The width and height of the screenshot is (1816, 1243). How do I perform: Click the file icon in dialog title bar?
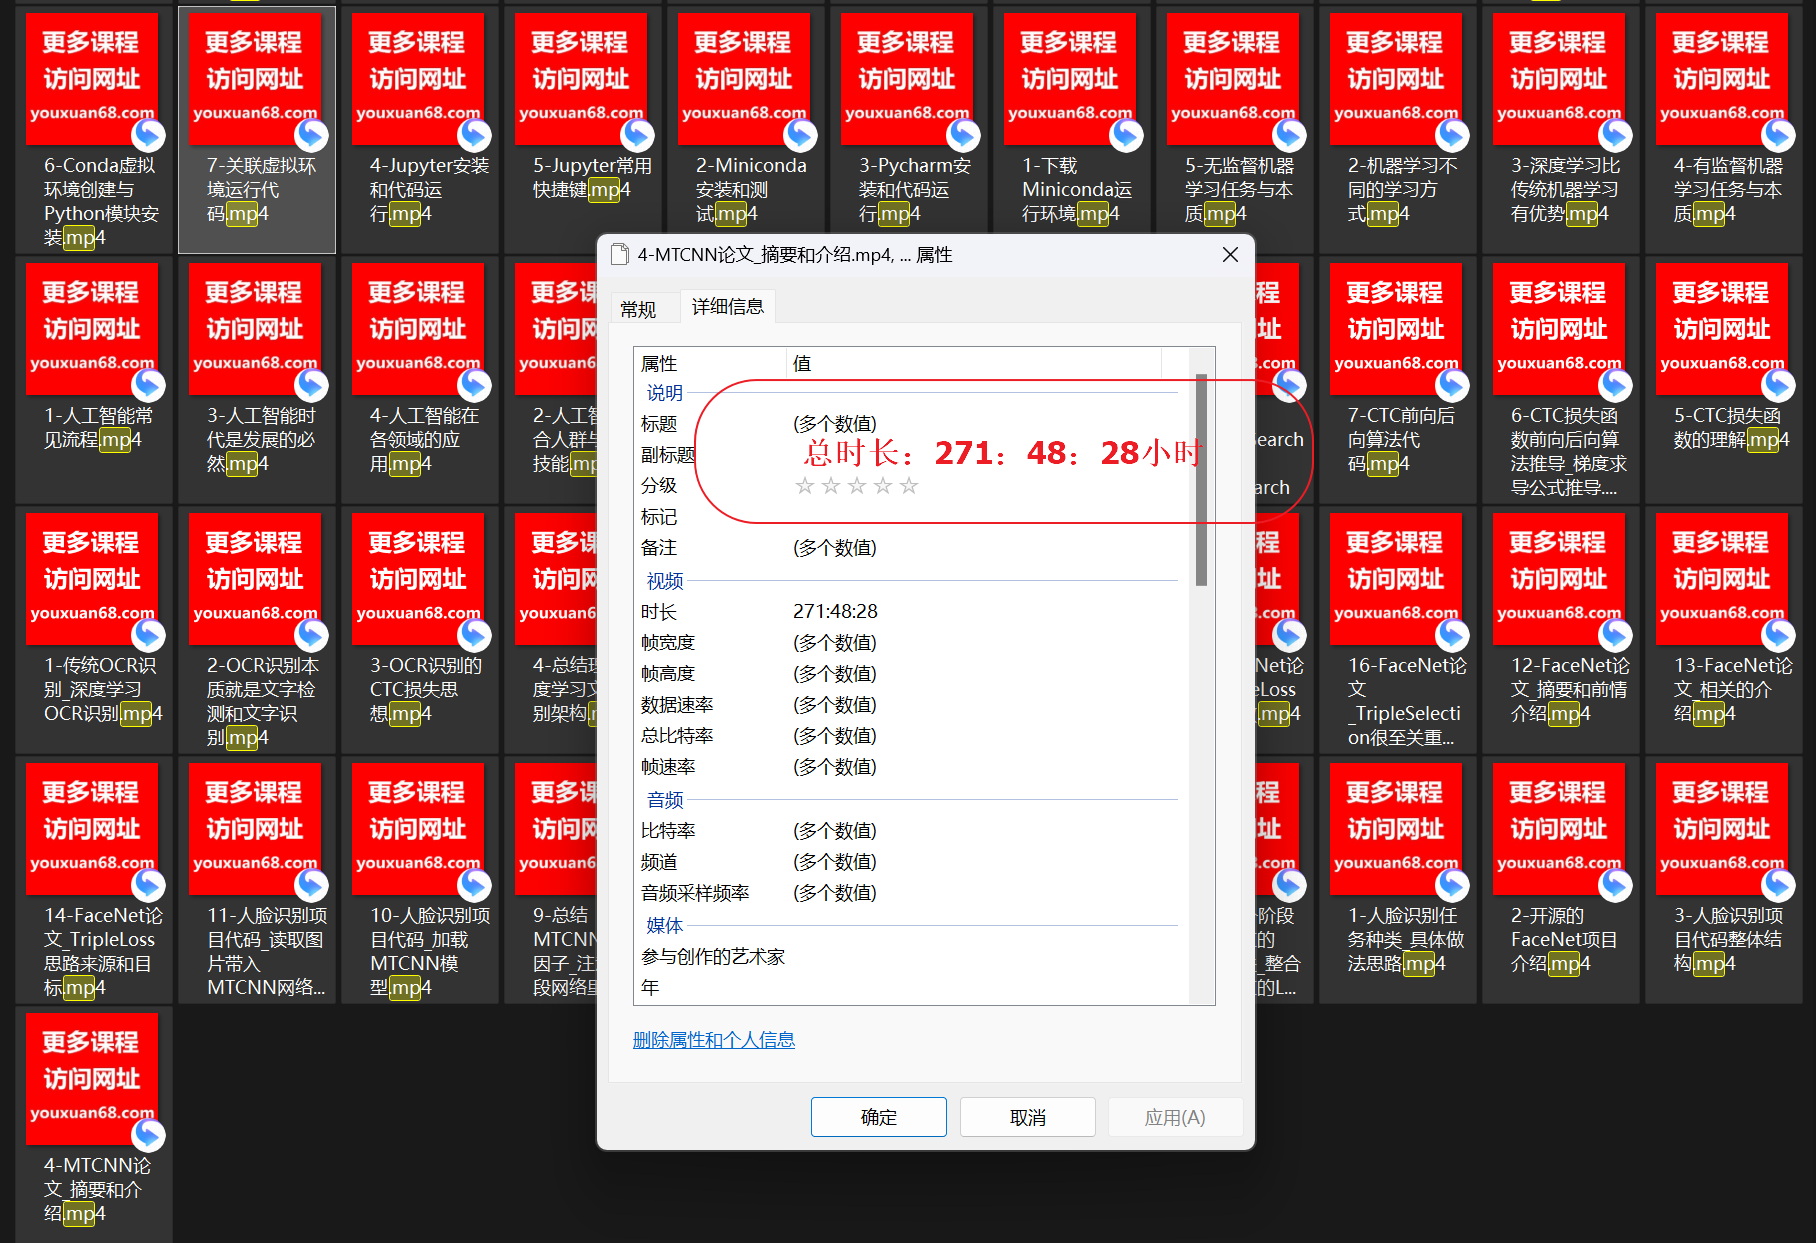tap(619, 255)
